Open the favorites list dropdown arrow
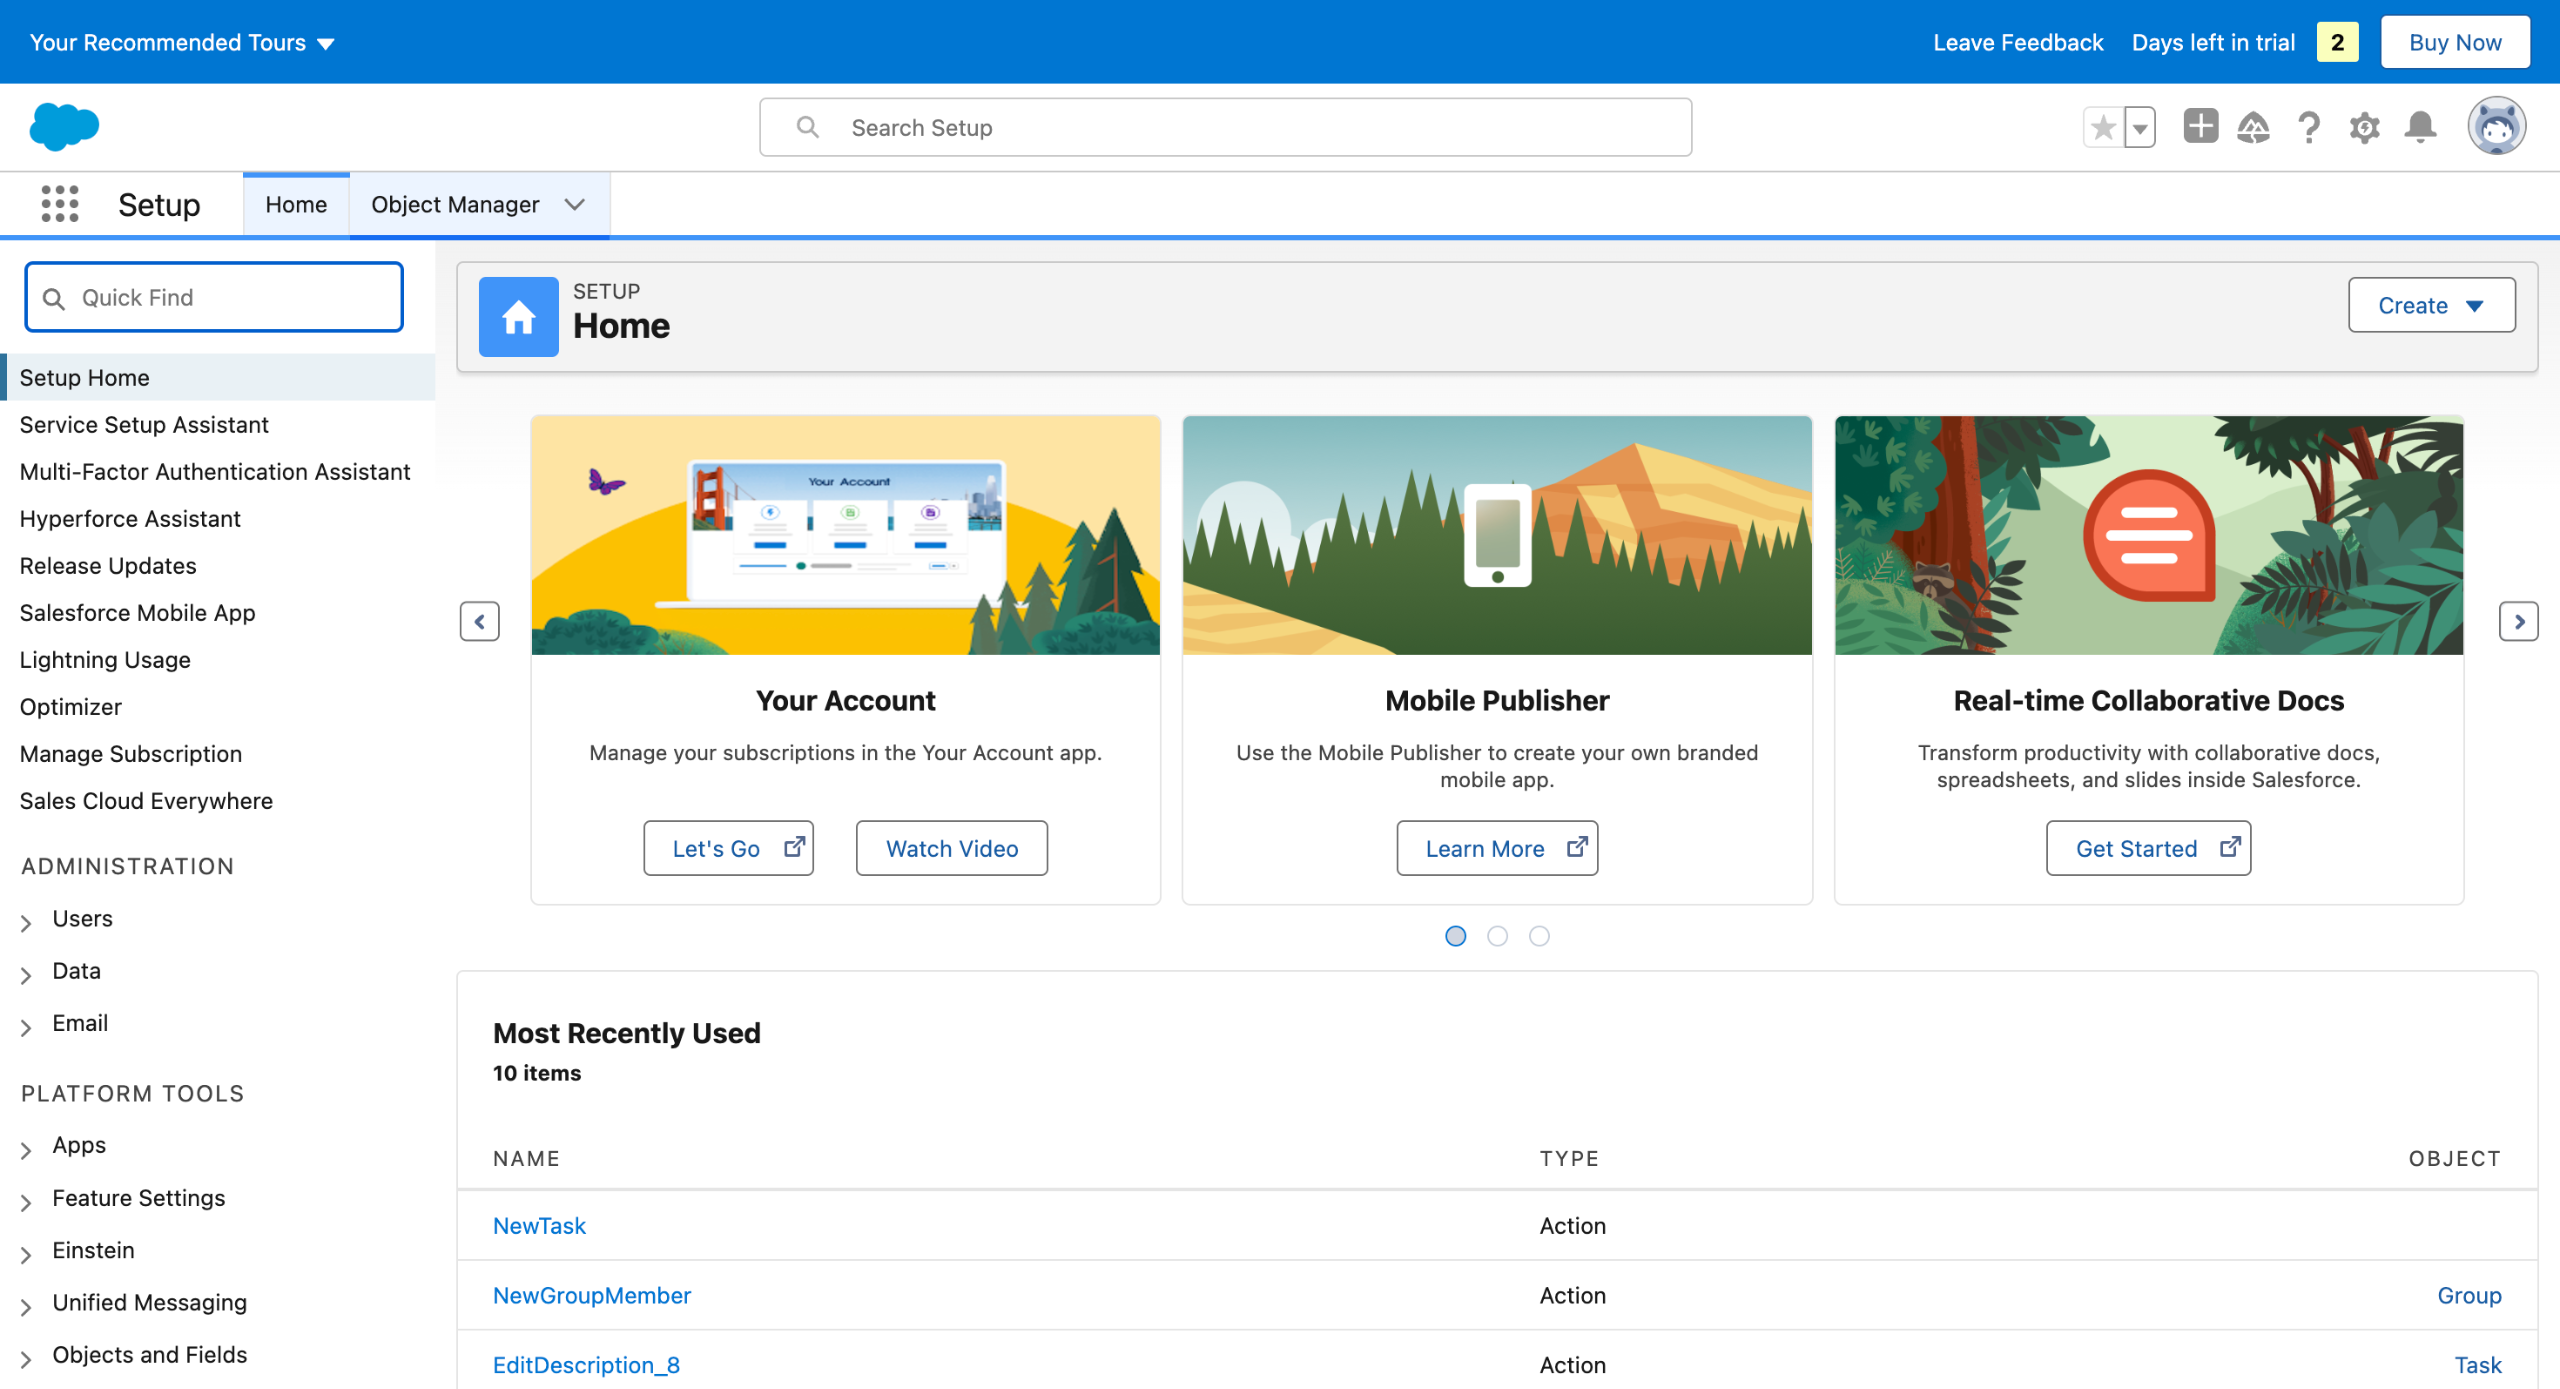Viewport: 2560px width, 1389px height. coord(2140,127)
